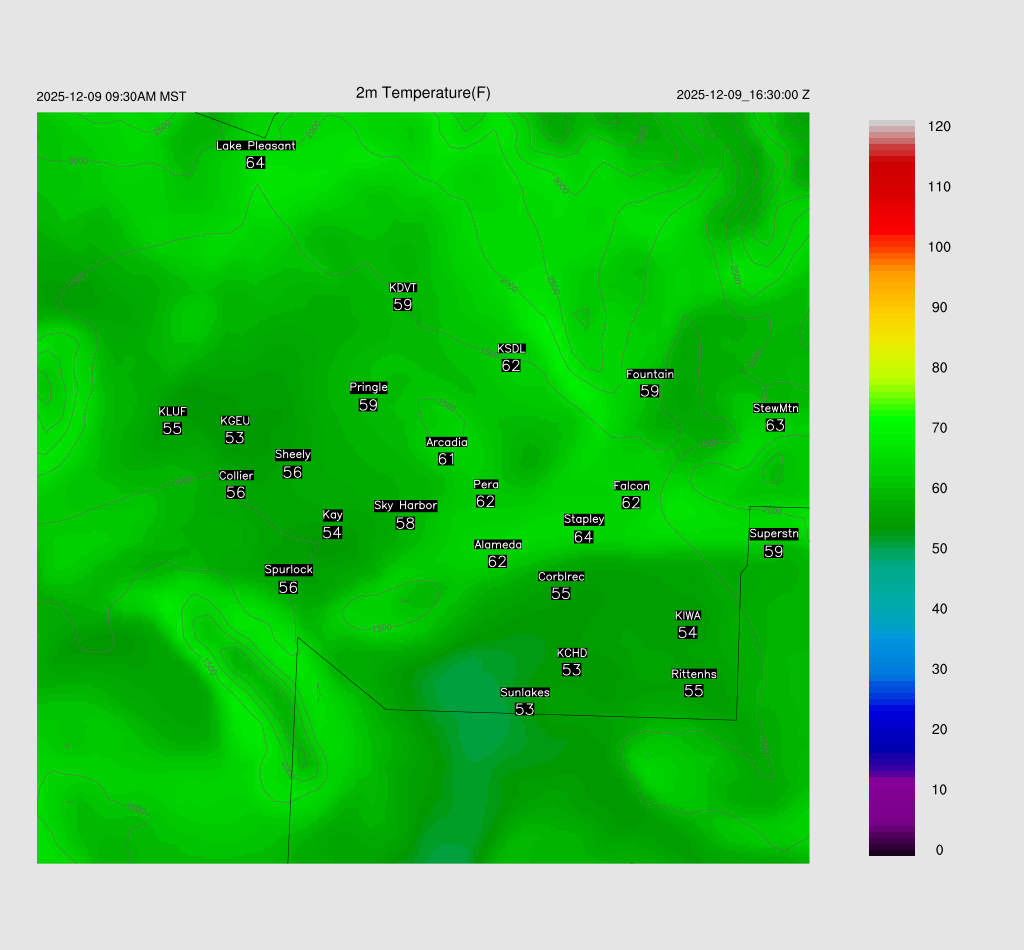Screen dimensions: 1024x950
Task: Click the Fountain station marker
Action: pos(650,391)
